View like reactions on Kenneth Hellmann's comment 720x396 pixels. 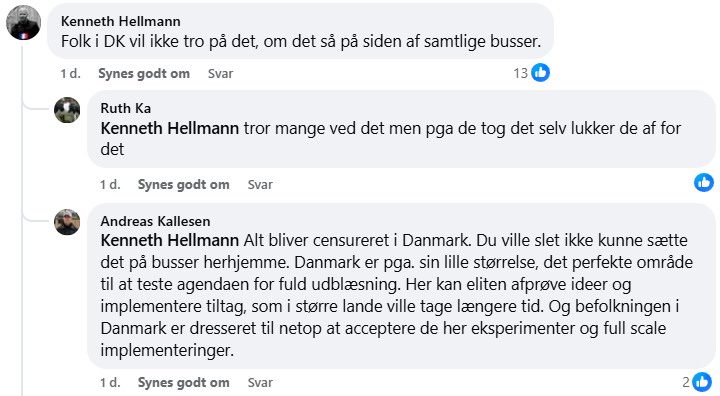(x=531, y=73)
